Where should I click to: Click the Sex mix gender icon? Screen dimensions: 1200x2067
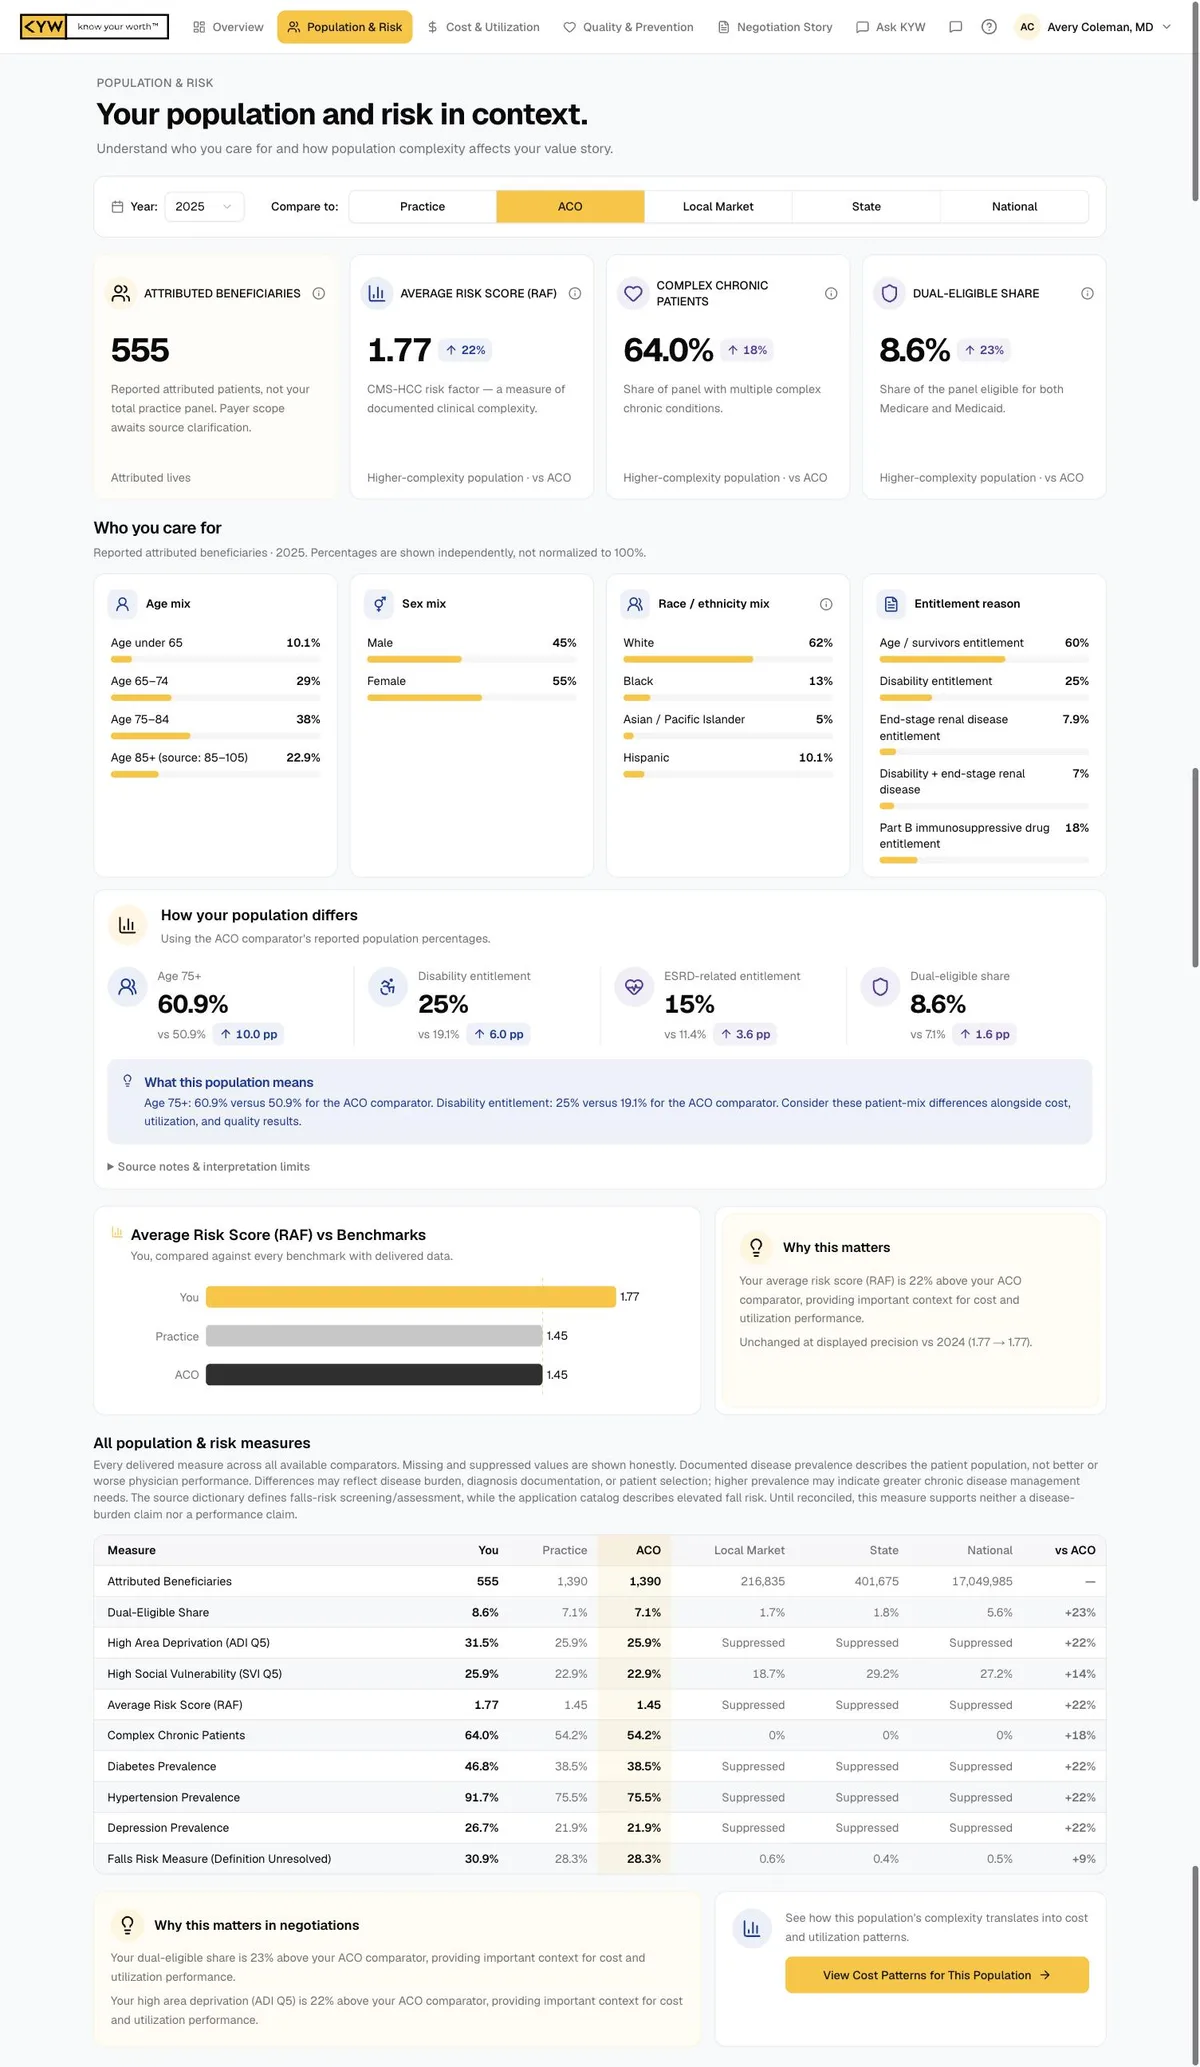pos(379,604)
